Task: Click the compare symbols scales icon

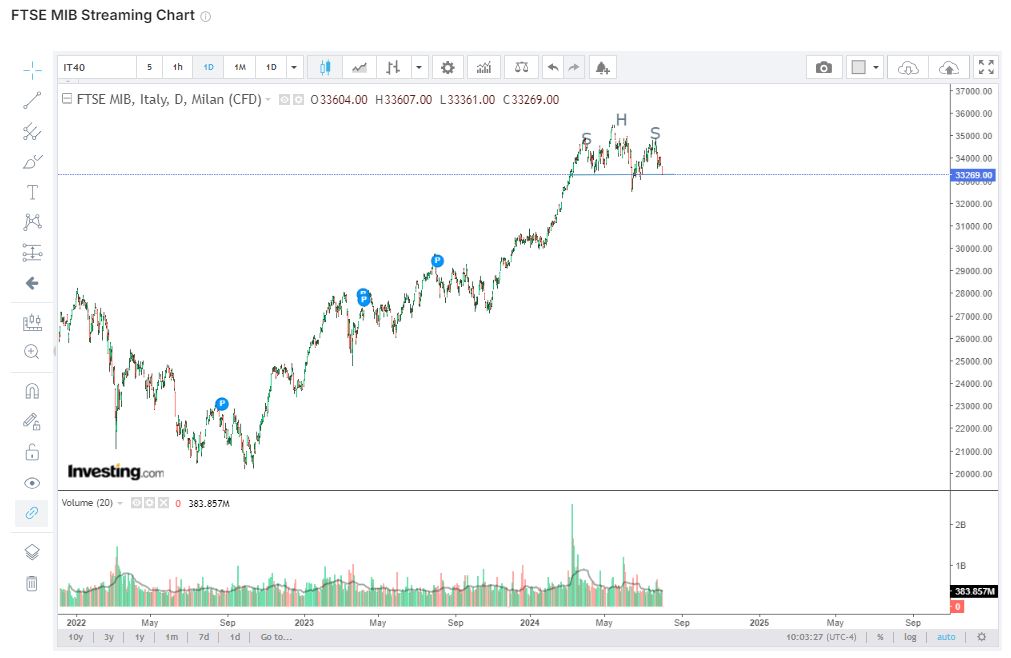Action: click(521, 67)
